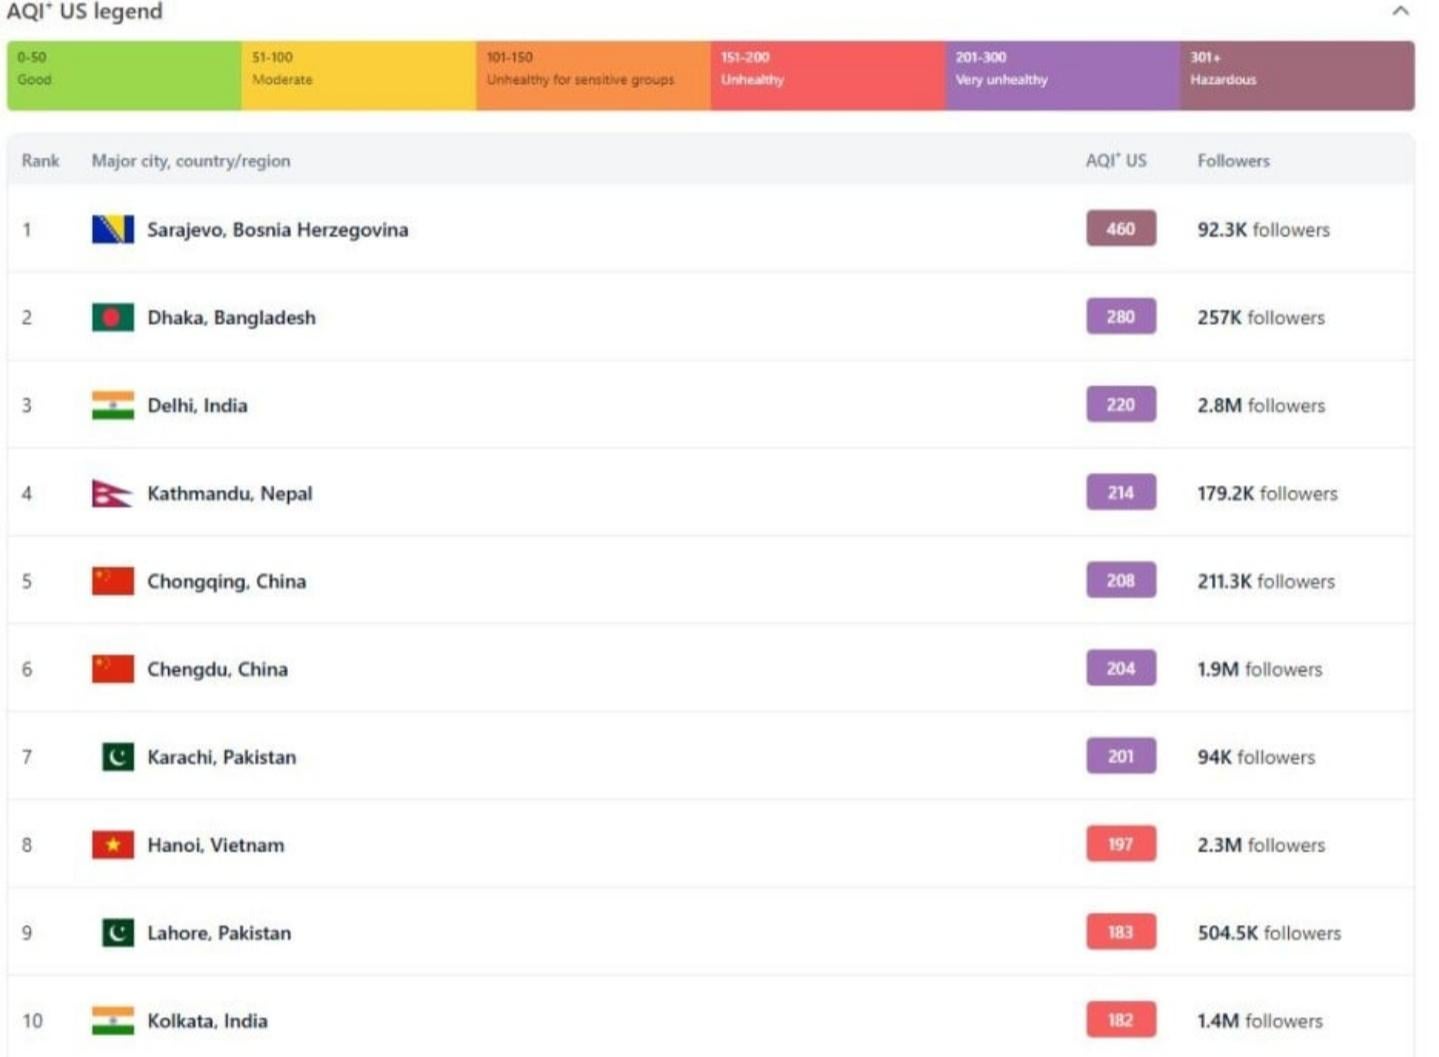The image size is (1439, 1057).
Task: Click the green Good 0-50 legend swatch
Action: (x=124, y=75)
